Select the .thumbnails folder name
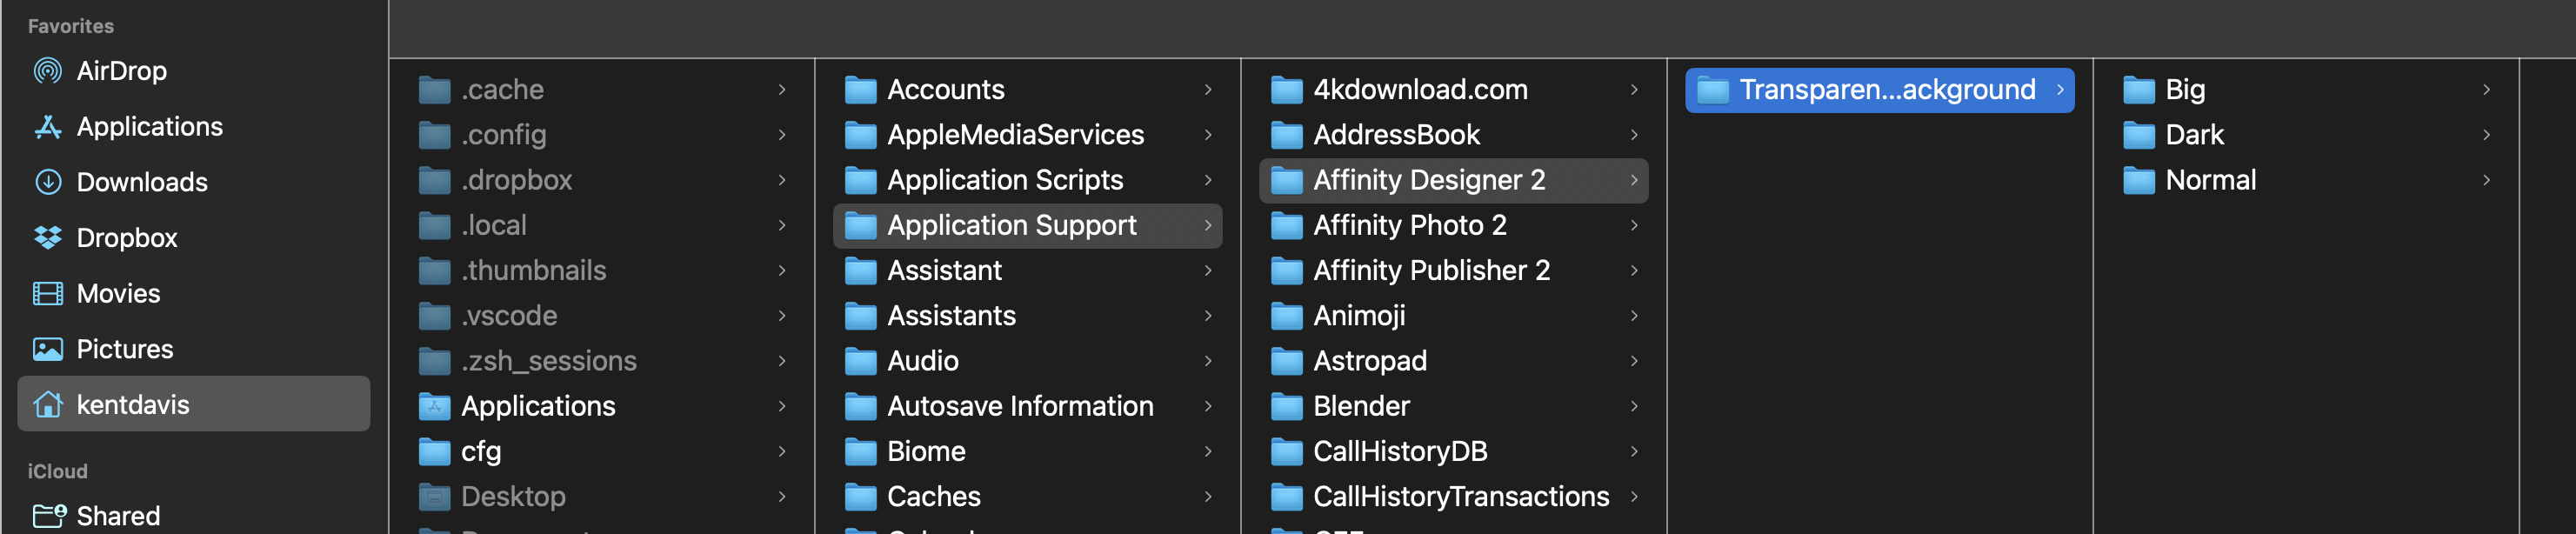 [534, 271]
